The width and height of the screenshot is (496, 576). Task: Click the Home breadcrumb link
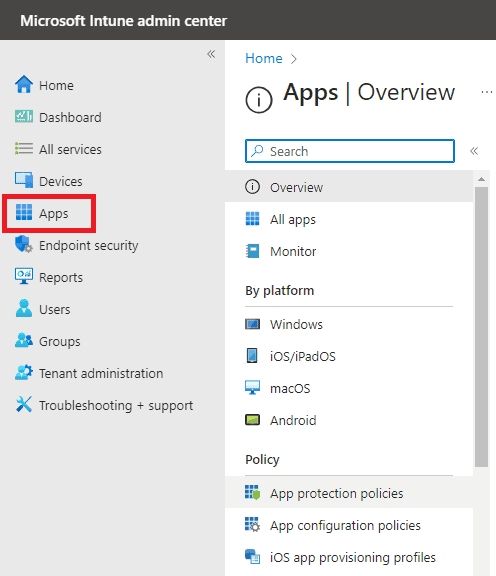pos(264,58)
